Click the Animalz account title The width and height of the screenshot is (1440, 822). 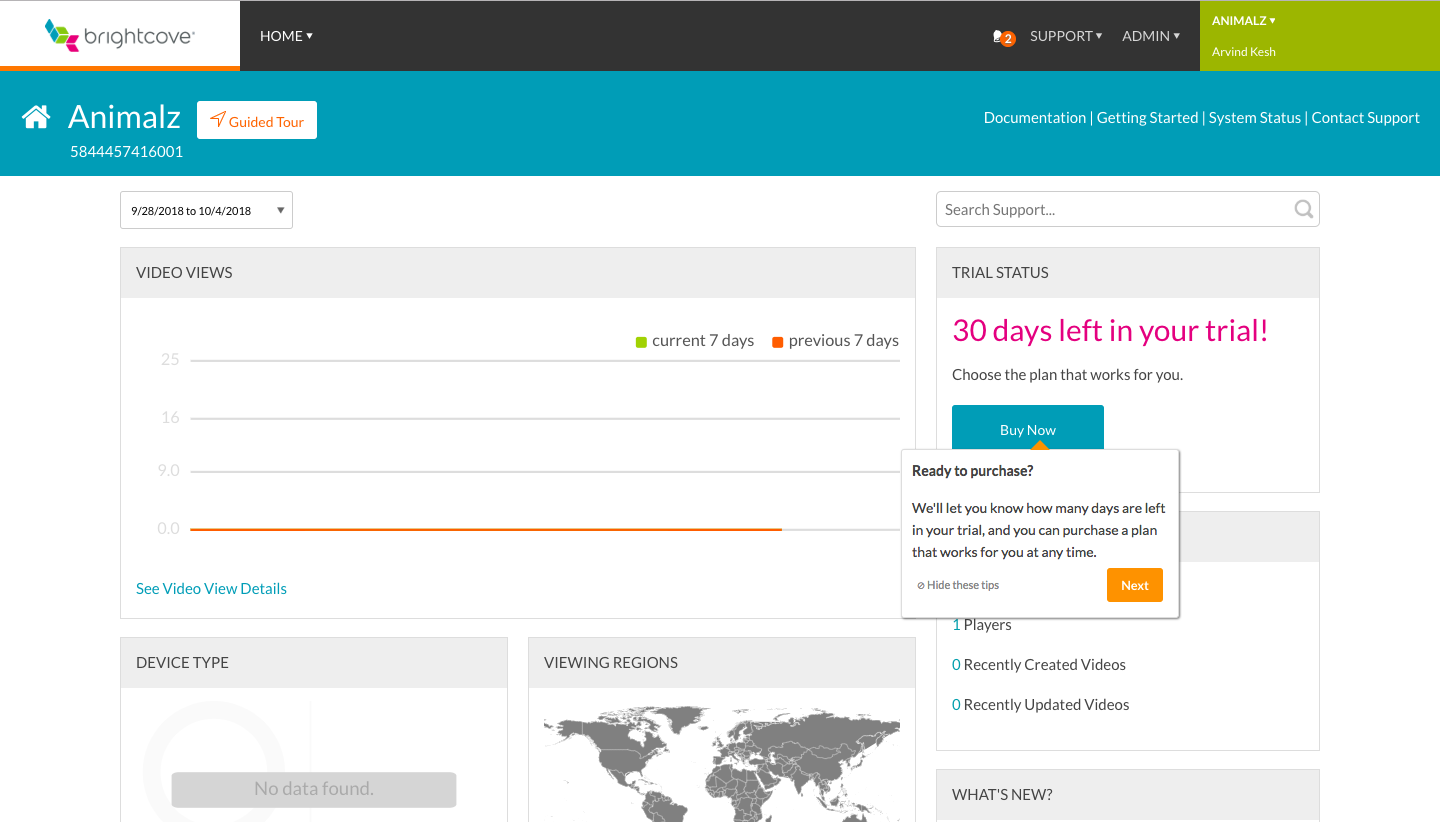click(124, 117)
